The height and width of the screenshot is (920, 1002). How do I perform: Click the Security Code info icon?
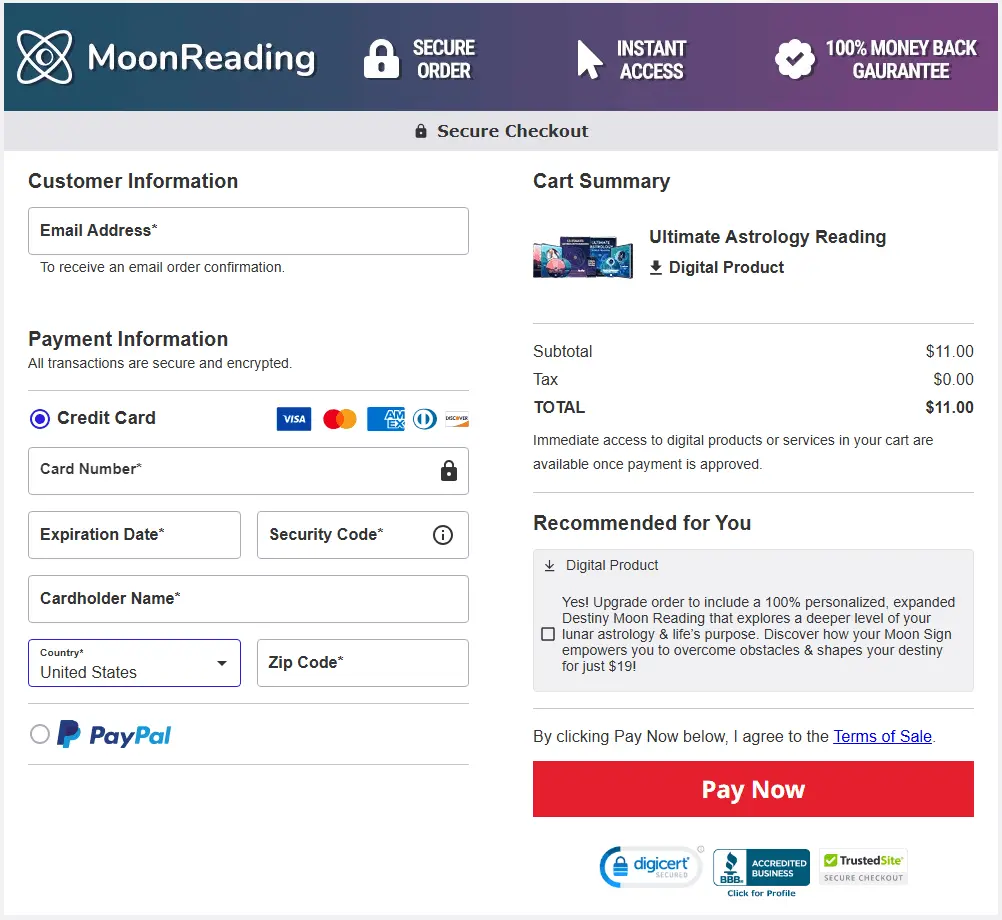(x=443, y=535)
